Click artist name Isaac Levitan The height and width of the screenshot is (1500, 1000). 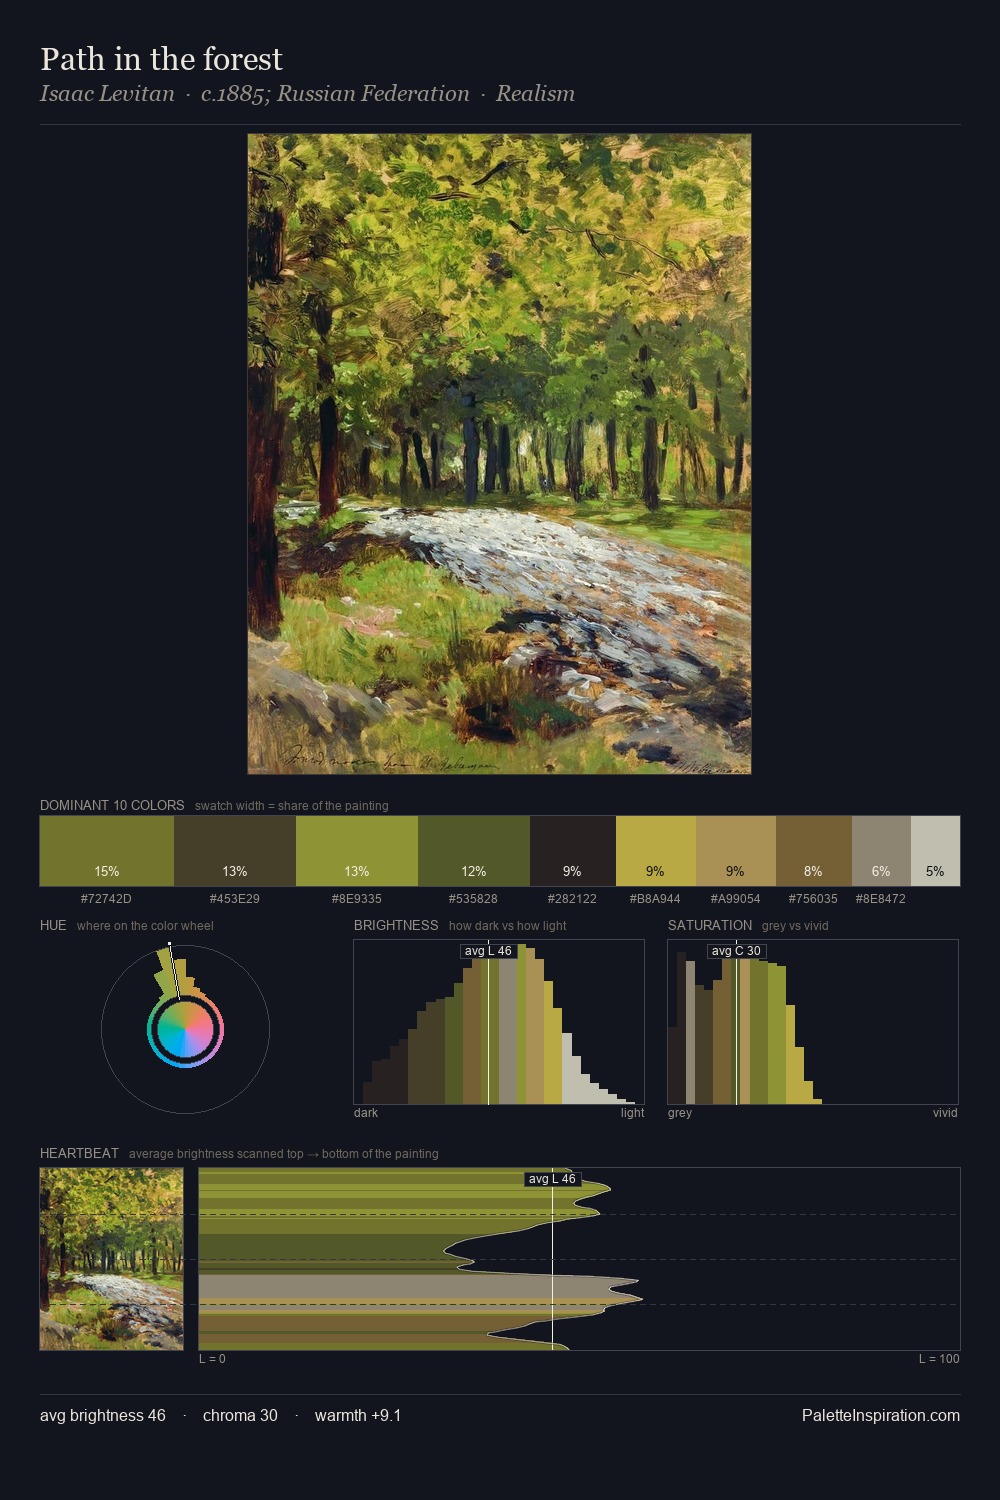(x=107, y=94)
